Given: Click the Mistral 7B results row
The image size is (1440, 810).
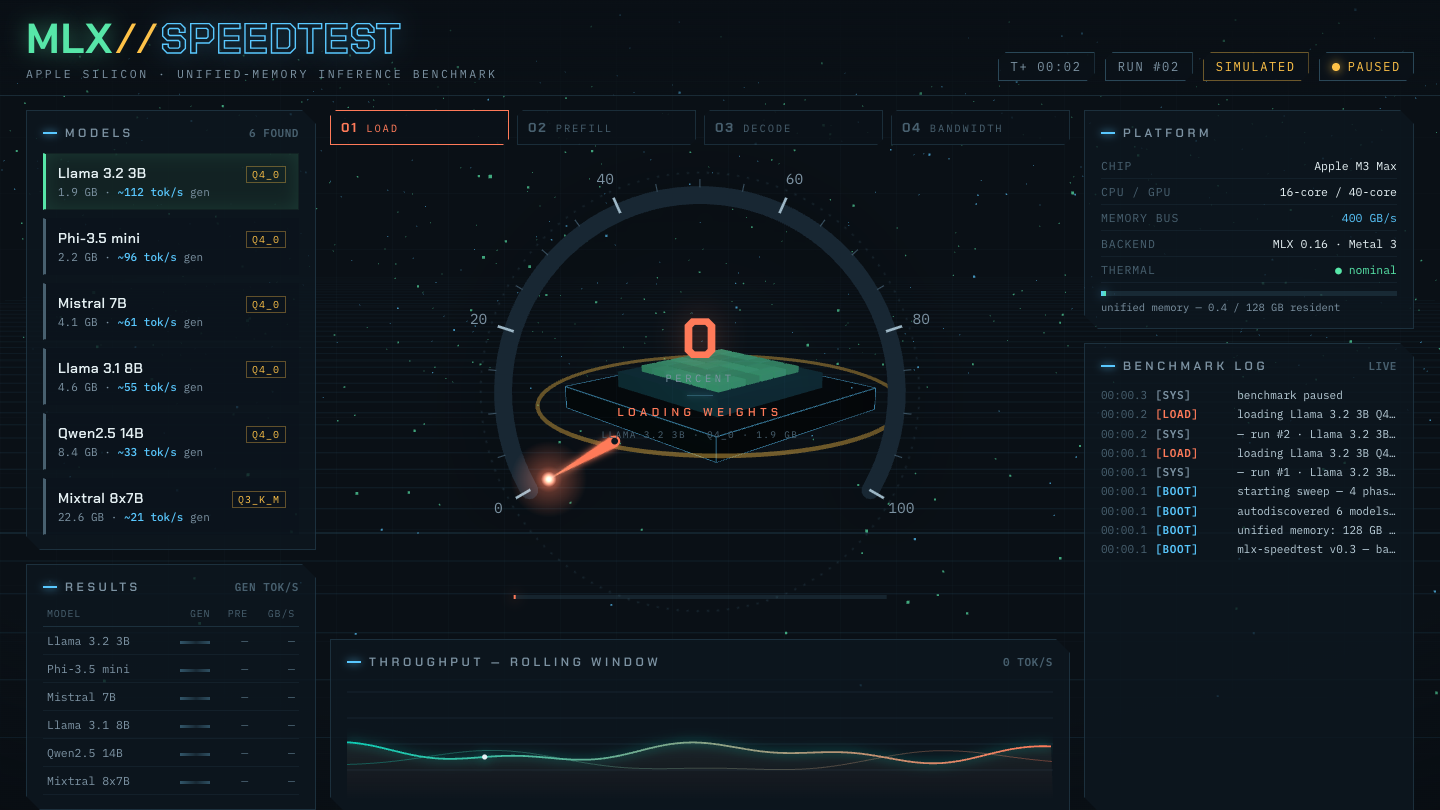Looking at the screenshot, I should 171,697.
